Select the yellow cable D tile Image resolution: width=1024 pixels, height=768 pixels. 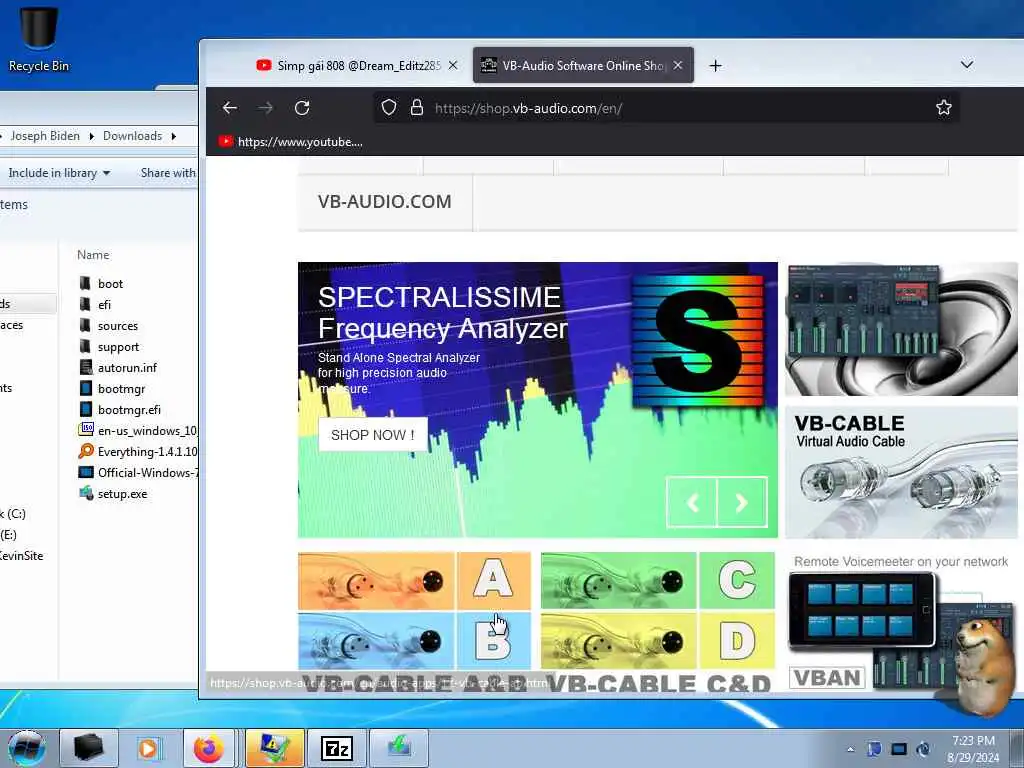pyautogui.click(x=658, y=641)
